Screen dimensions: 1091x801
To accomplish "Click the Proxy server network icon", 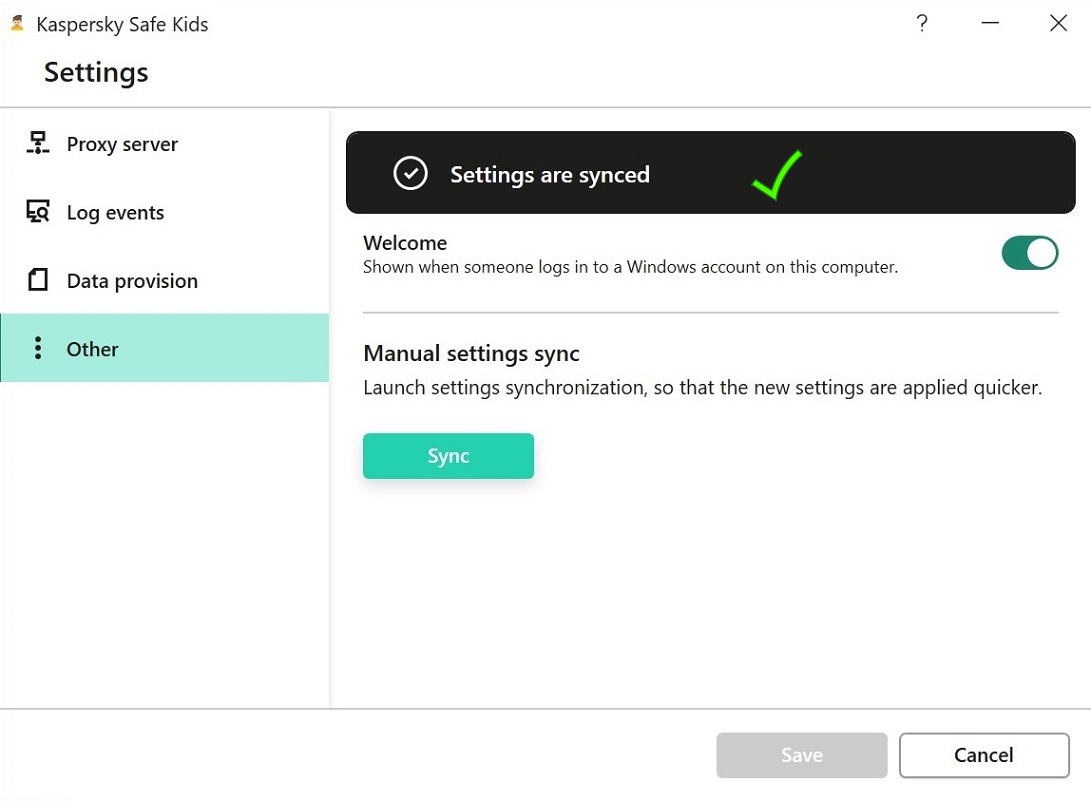I will click(38, 144).
